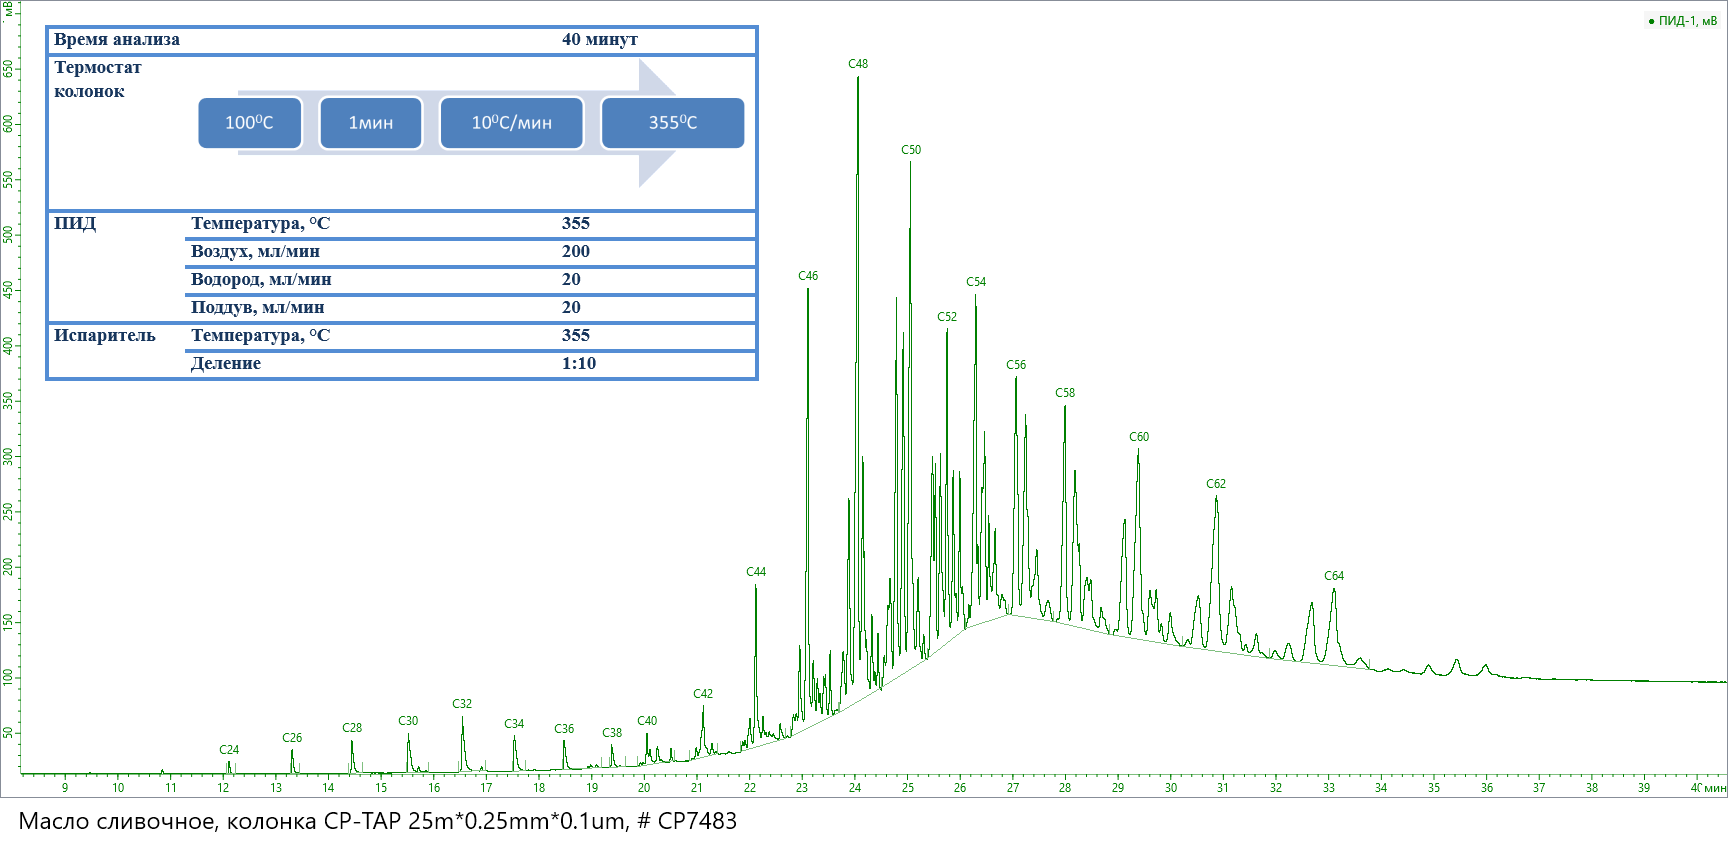The width and height of the screenshot is (1728, 842).
Task: Select the C64 peak label
Action: (x=1334, y=576)
